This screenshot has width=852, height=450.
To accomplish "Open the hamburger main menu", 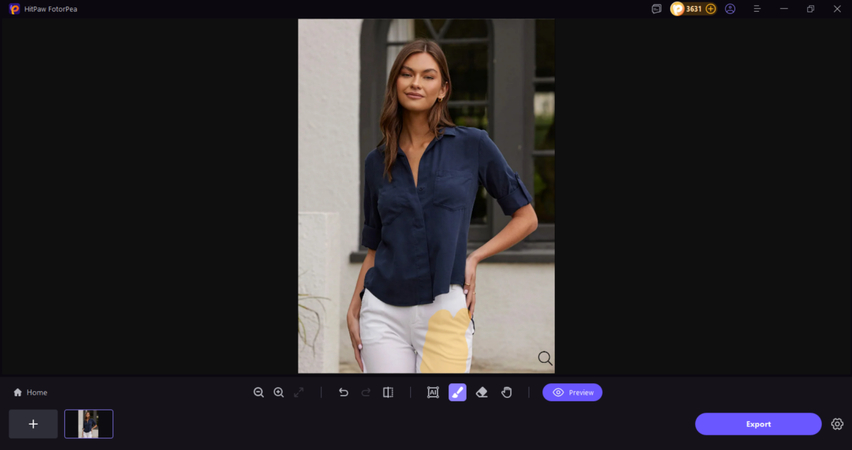I will 757,9.
